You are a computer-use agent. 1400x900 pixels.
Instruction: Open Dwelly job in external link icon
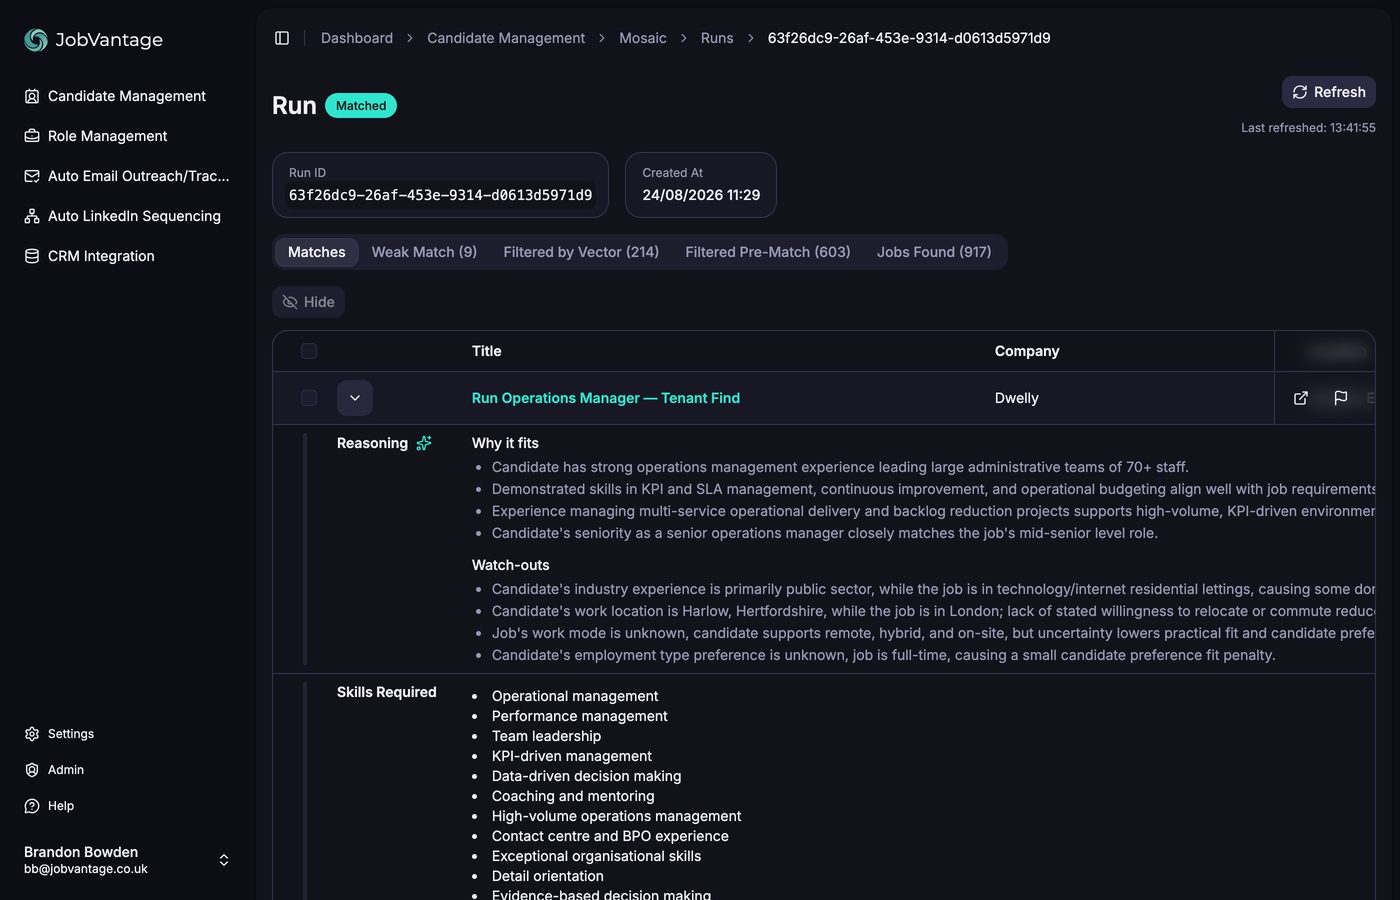click(x=1301, y=398)
